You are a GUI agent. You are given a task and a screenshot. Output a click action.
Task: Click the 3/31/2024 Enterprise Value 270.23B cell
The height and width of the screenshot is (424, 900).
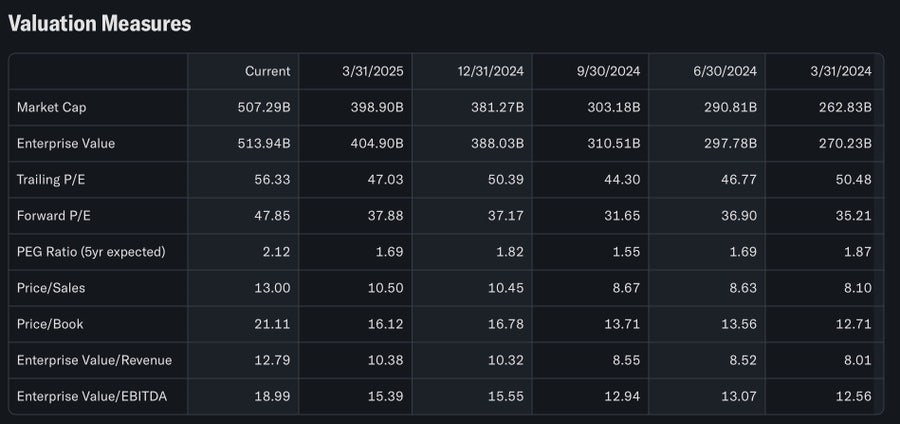845,143
